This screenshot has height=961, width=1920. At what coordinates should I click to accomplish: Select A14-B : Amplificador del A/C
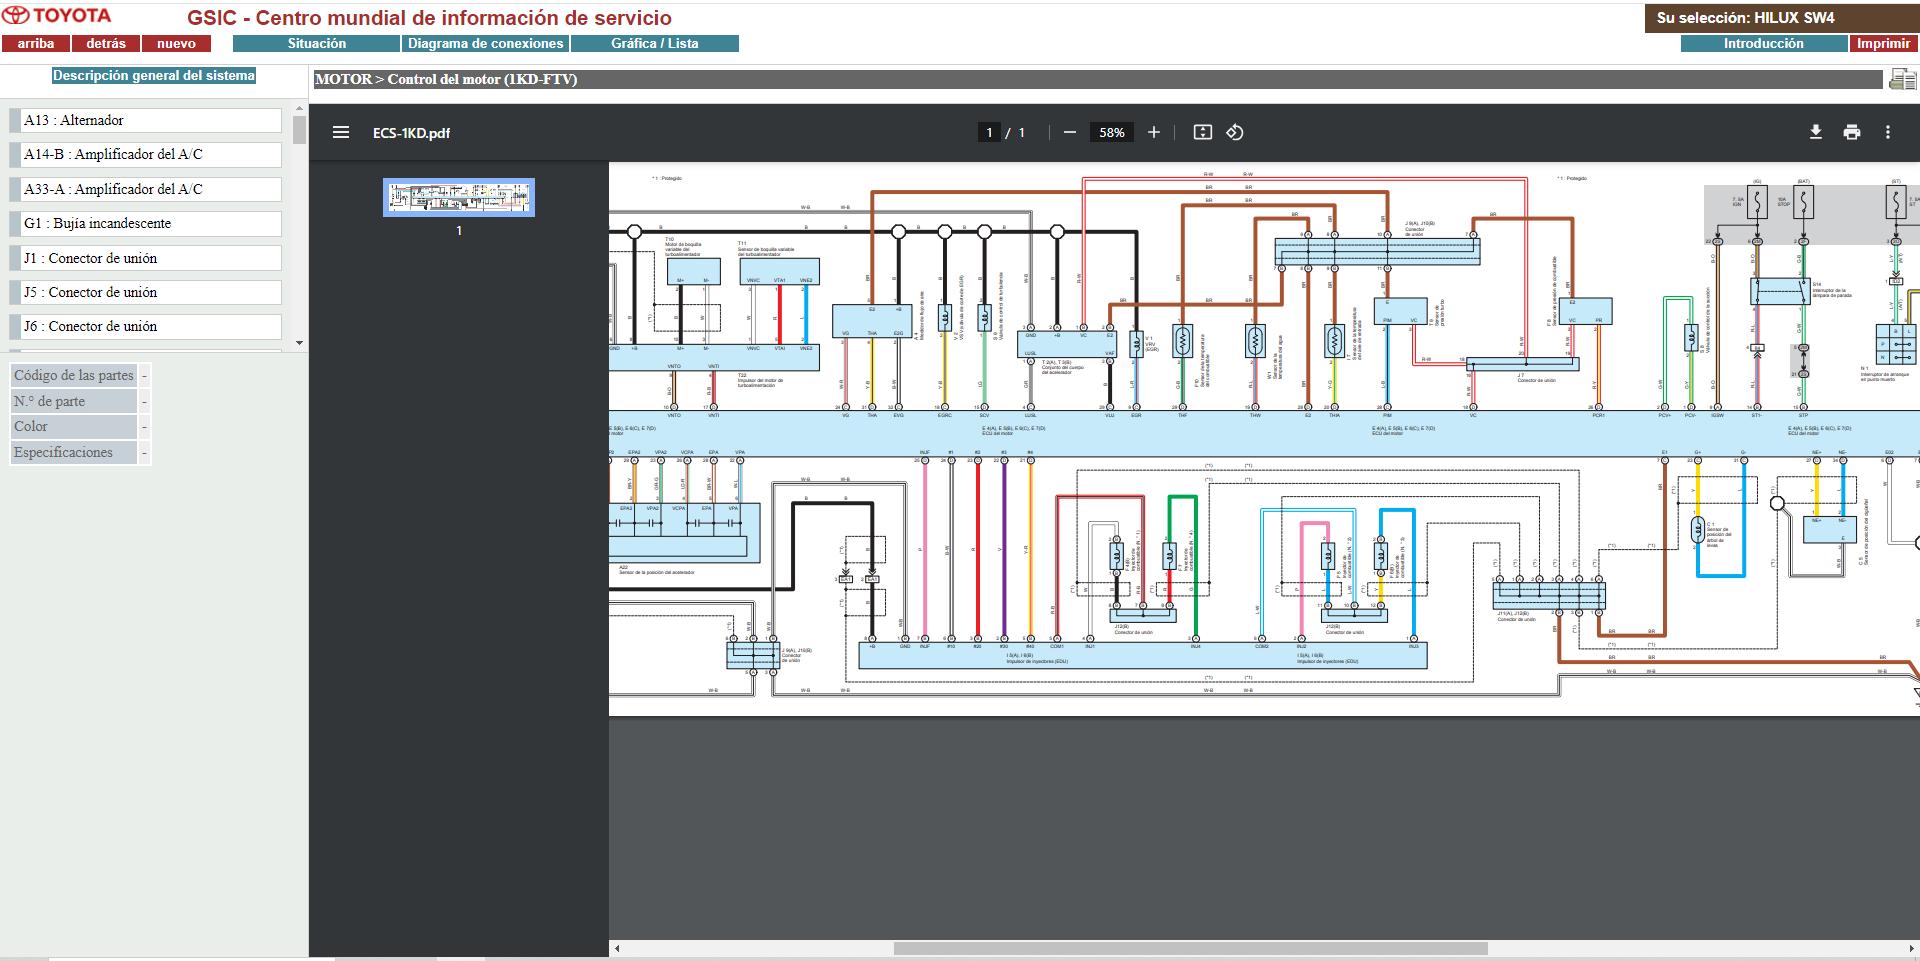[146, 154]
